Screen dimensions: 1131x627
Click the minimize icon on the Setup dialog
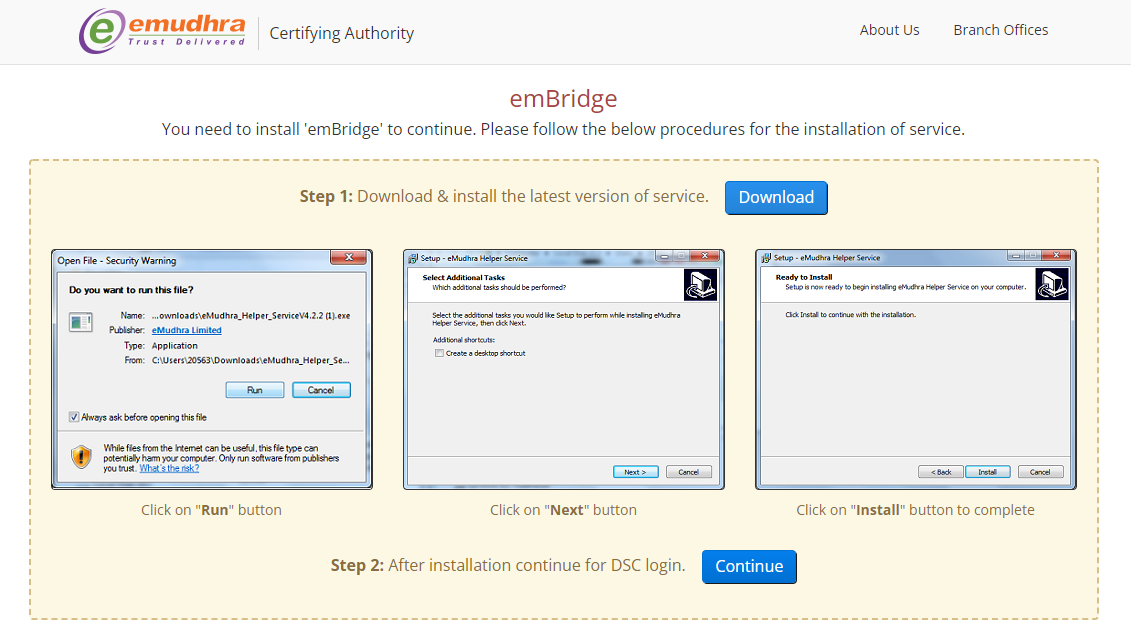tap(663, 256)
